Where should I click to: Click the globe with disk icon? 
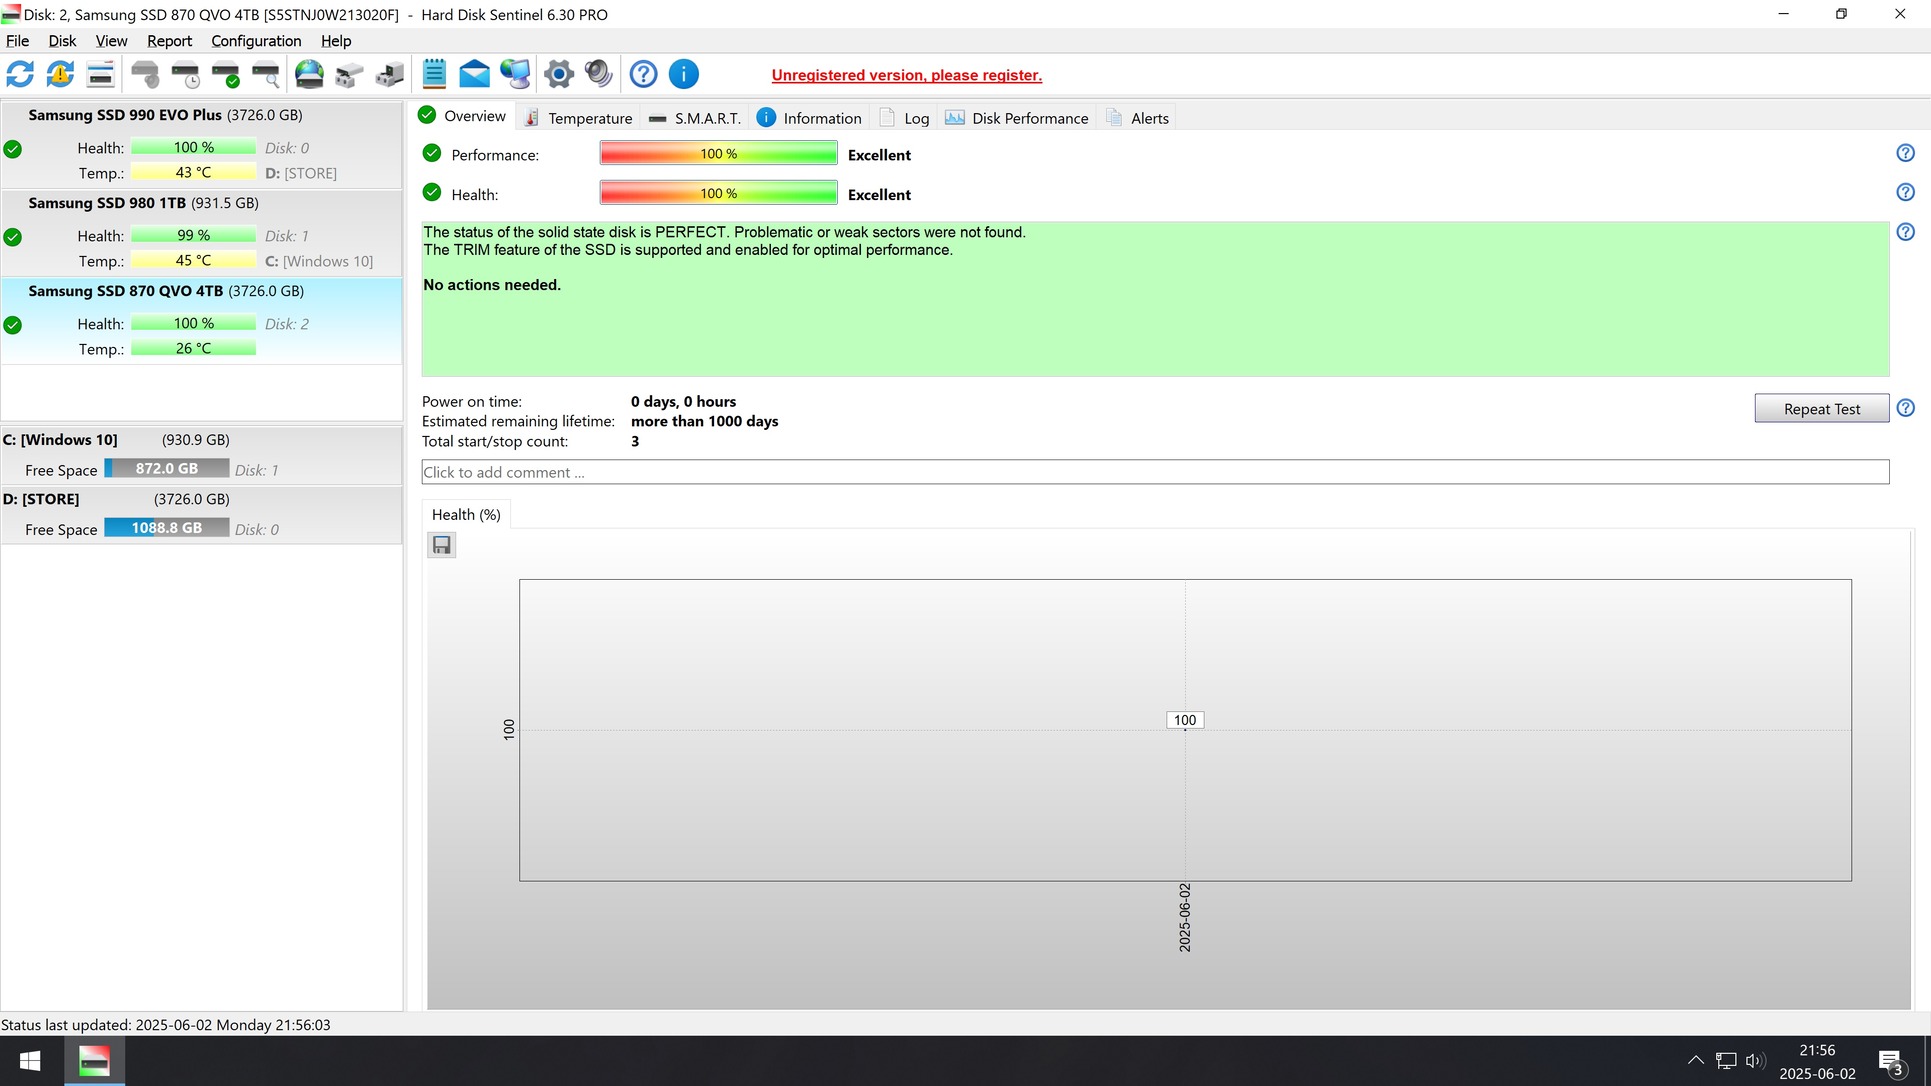(x=309, y=74)
